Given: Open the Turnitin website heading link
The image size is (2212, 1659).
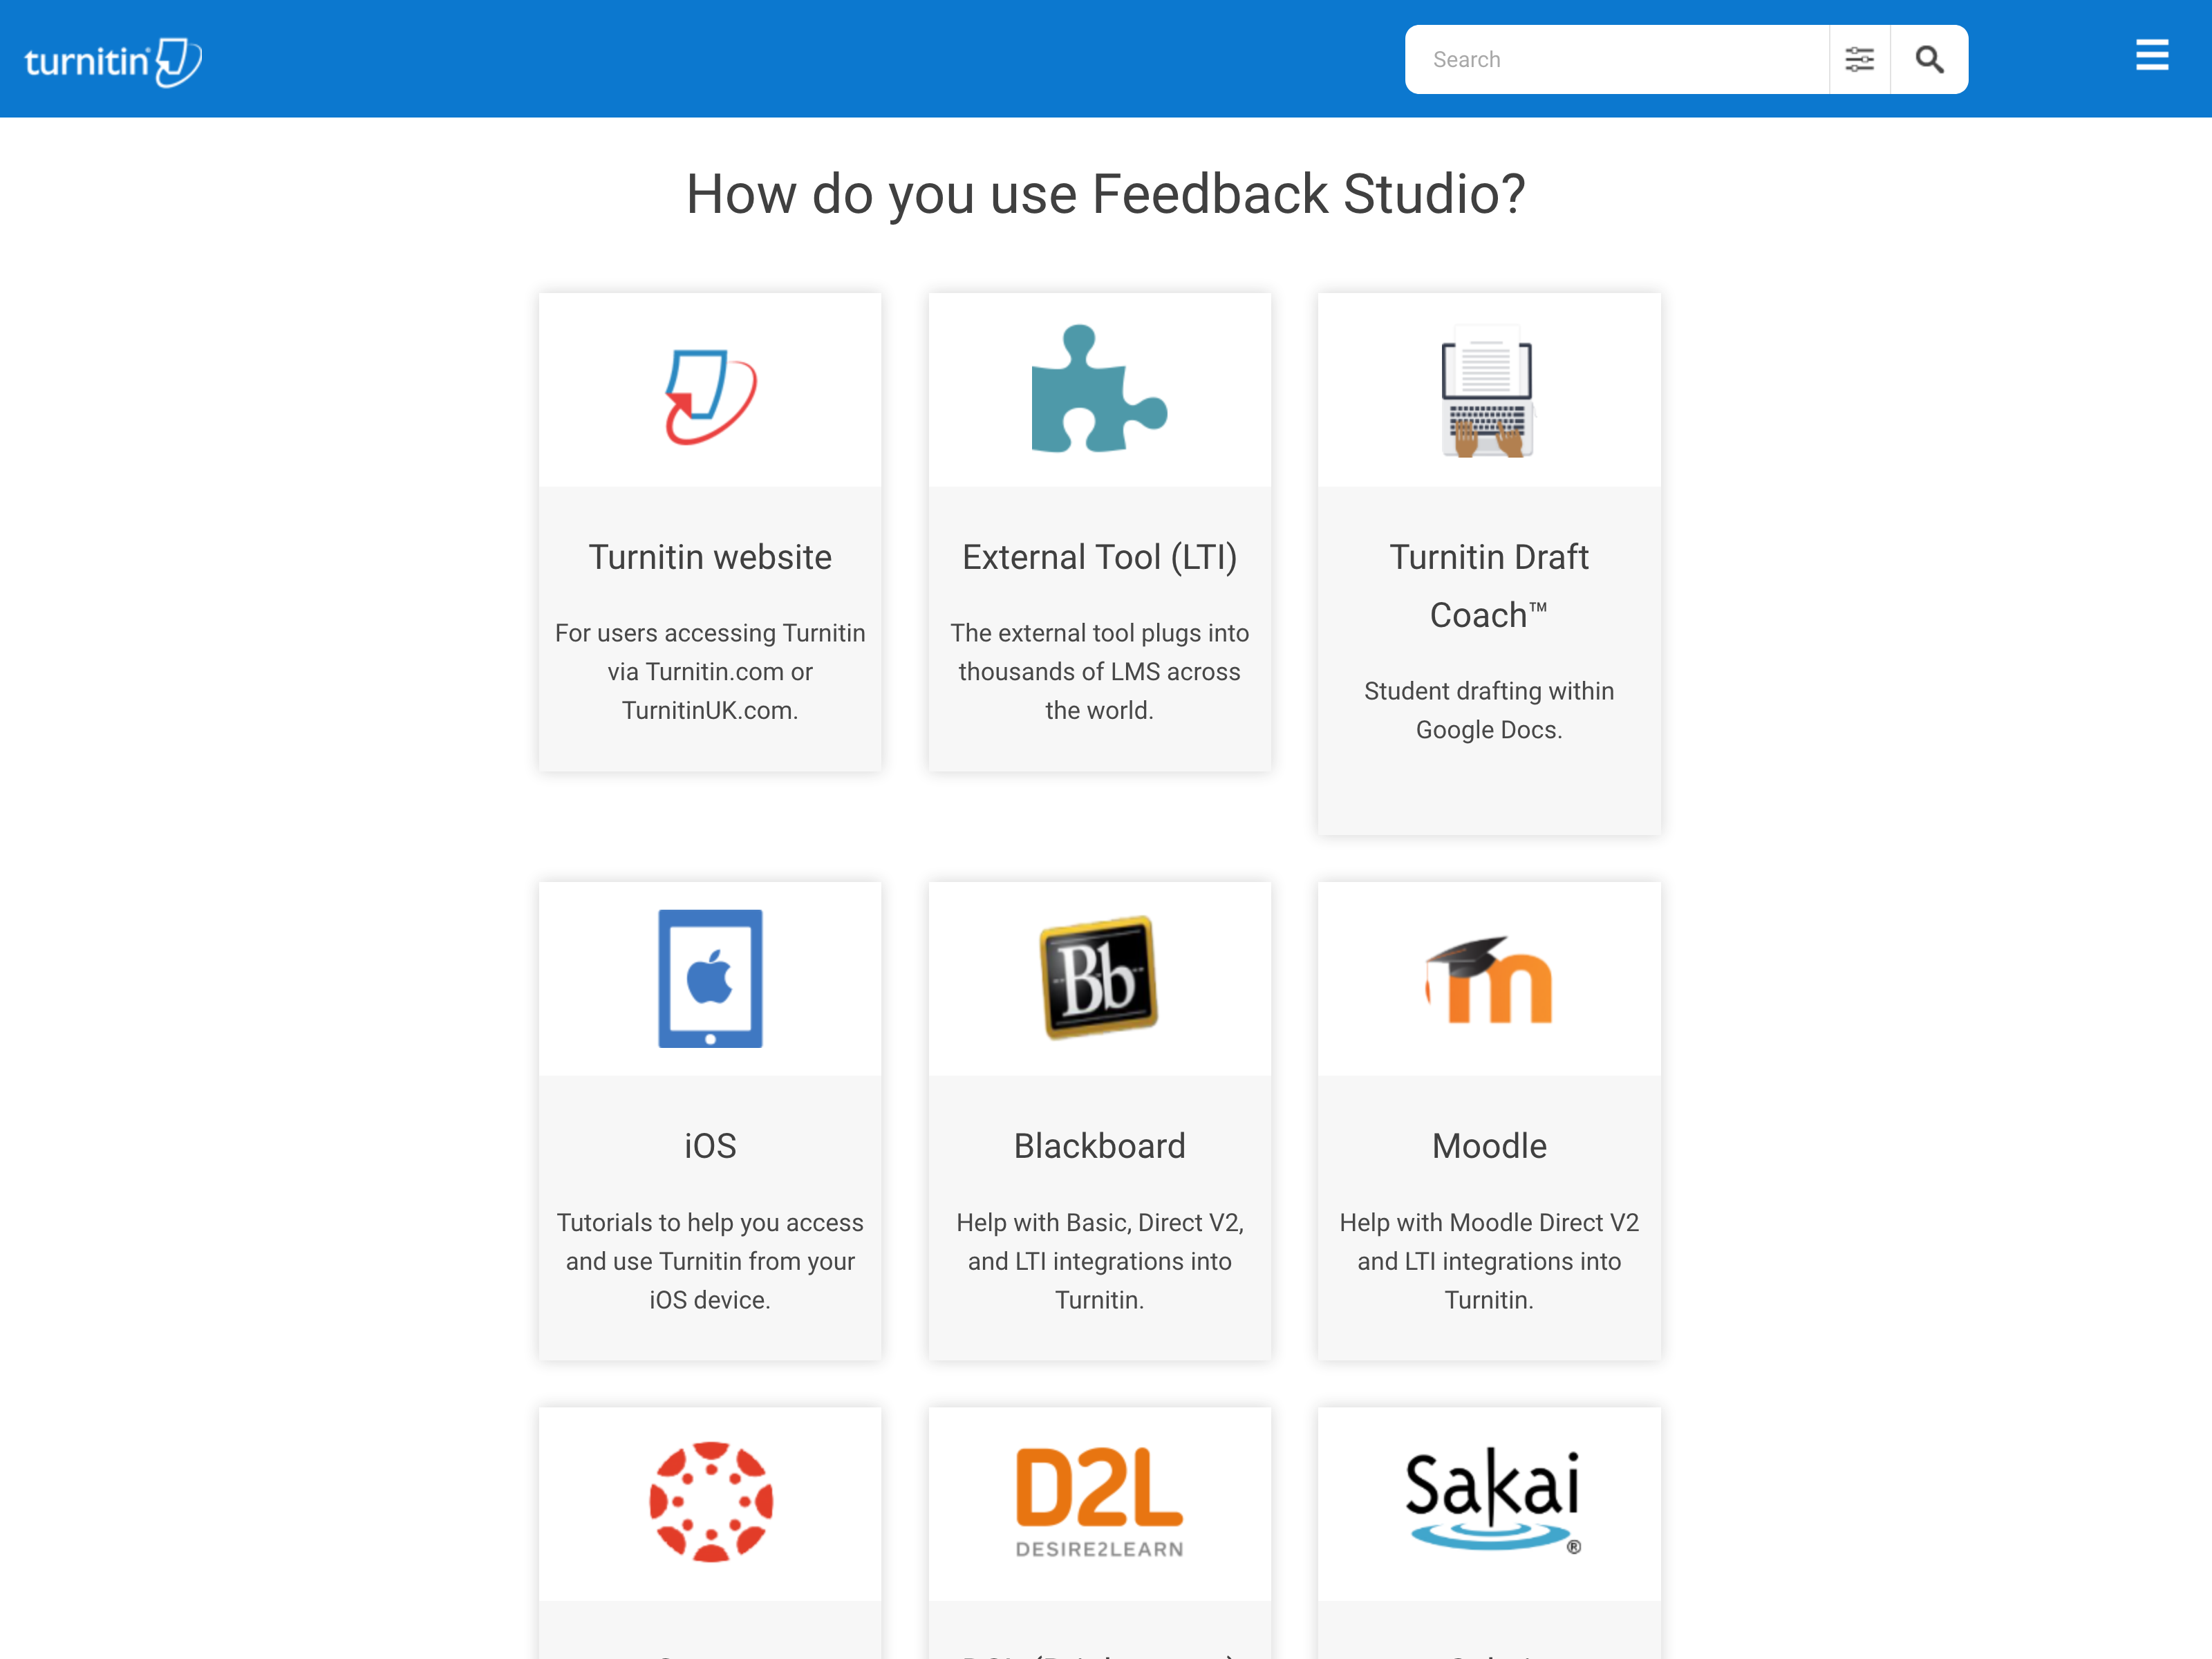Looking at the screenshot, I should 710,557.
